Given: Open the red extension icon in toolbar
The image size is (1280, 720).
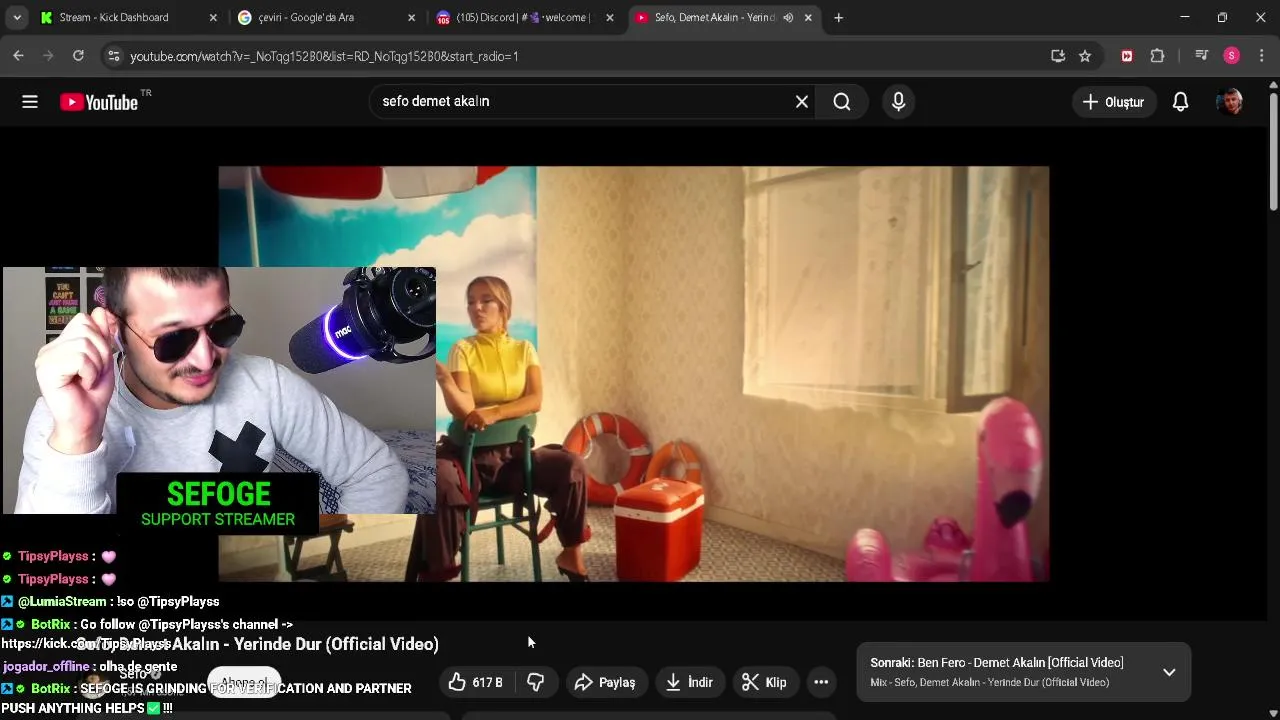Looking at the screenshot, I should click(1127, 56).
